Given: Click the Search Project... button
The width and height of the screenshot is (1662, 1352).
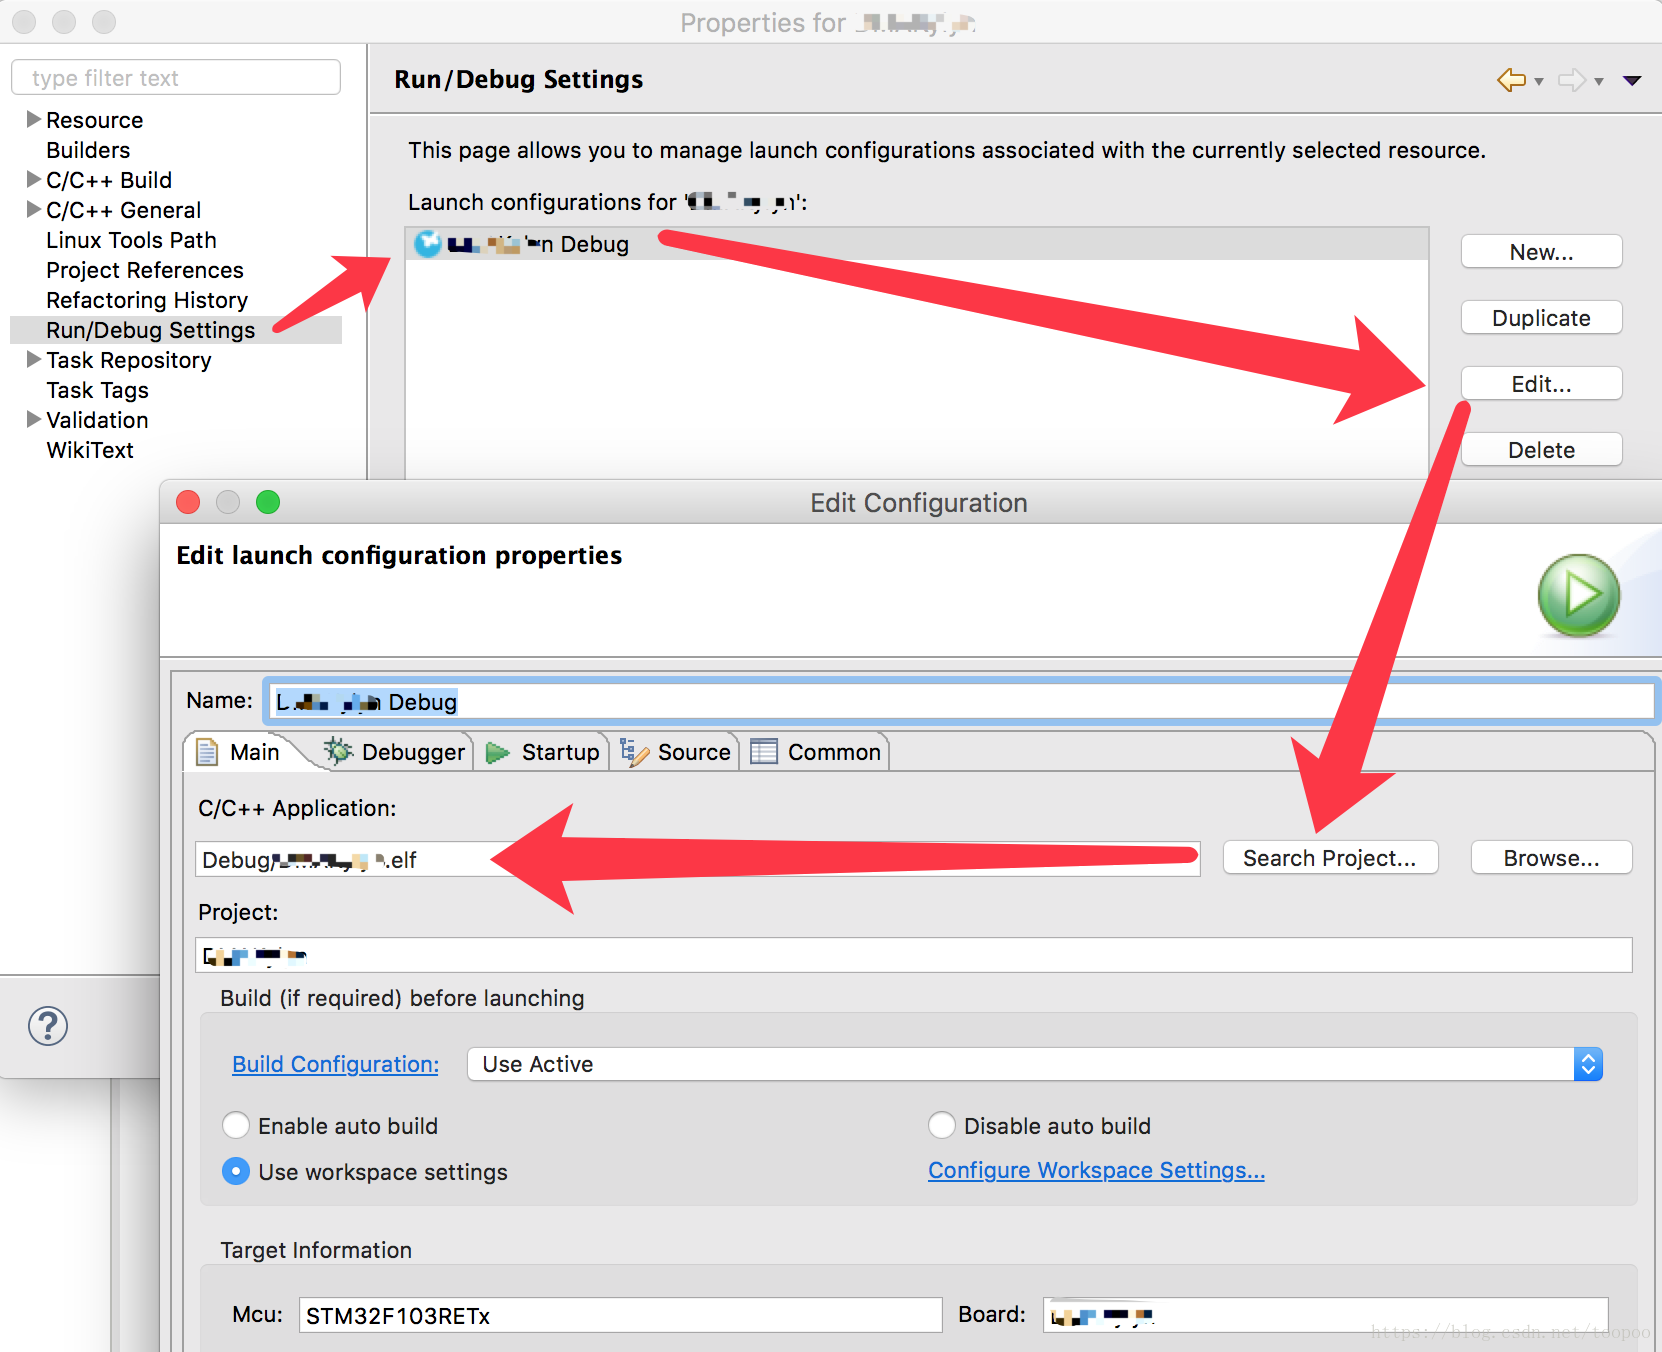Looking at the screenshot, I should [x=1330, y=858].
